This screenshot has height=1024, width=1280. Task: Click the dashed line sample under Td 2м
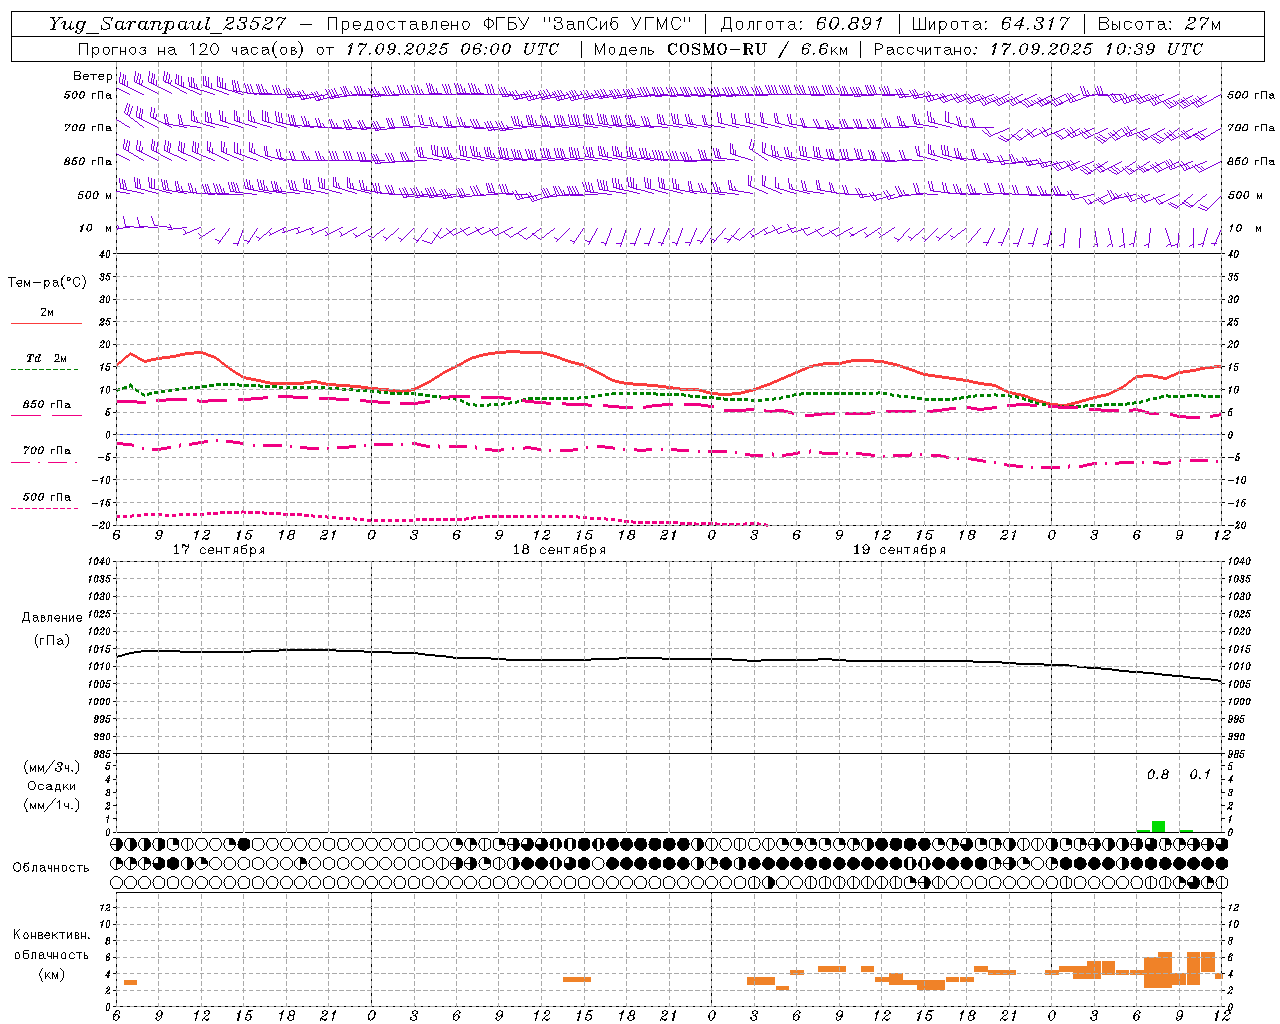[45, 369]
